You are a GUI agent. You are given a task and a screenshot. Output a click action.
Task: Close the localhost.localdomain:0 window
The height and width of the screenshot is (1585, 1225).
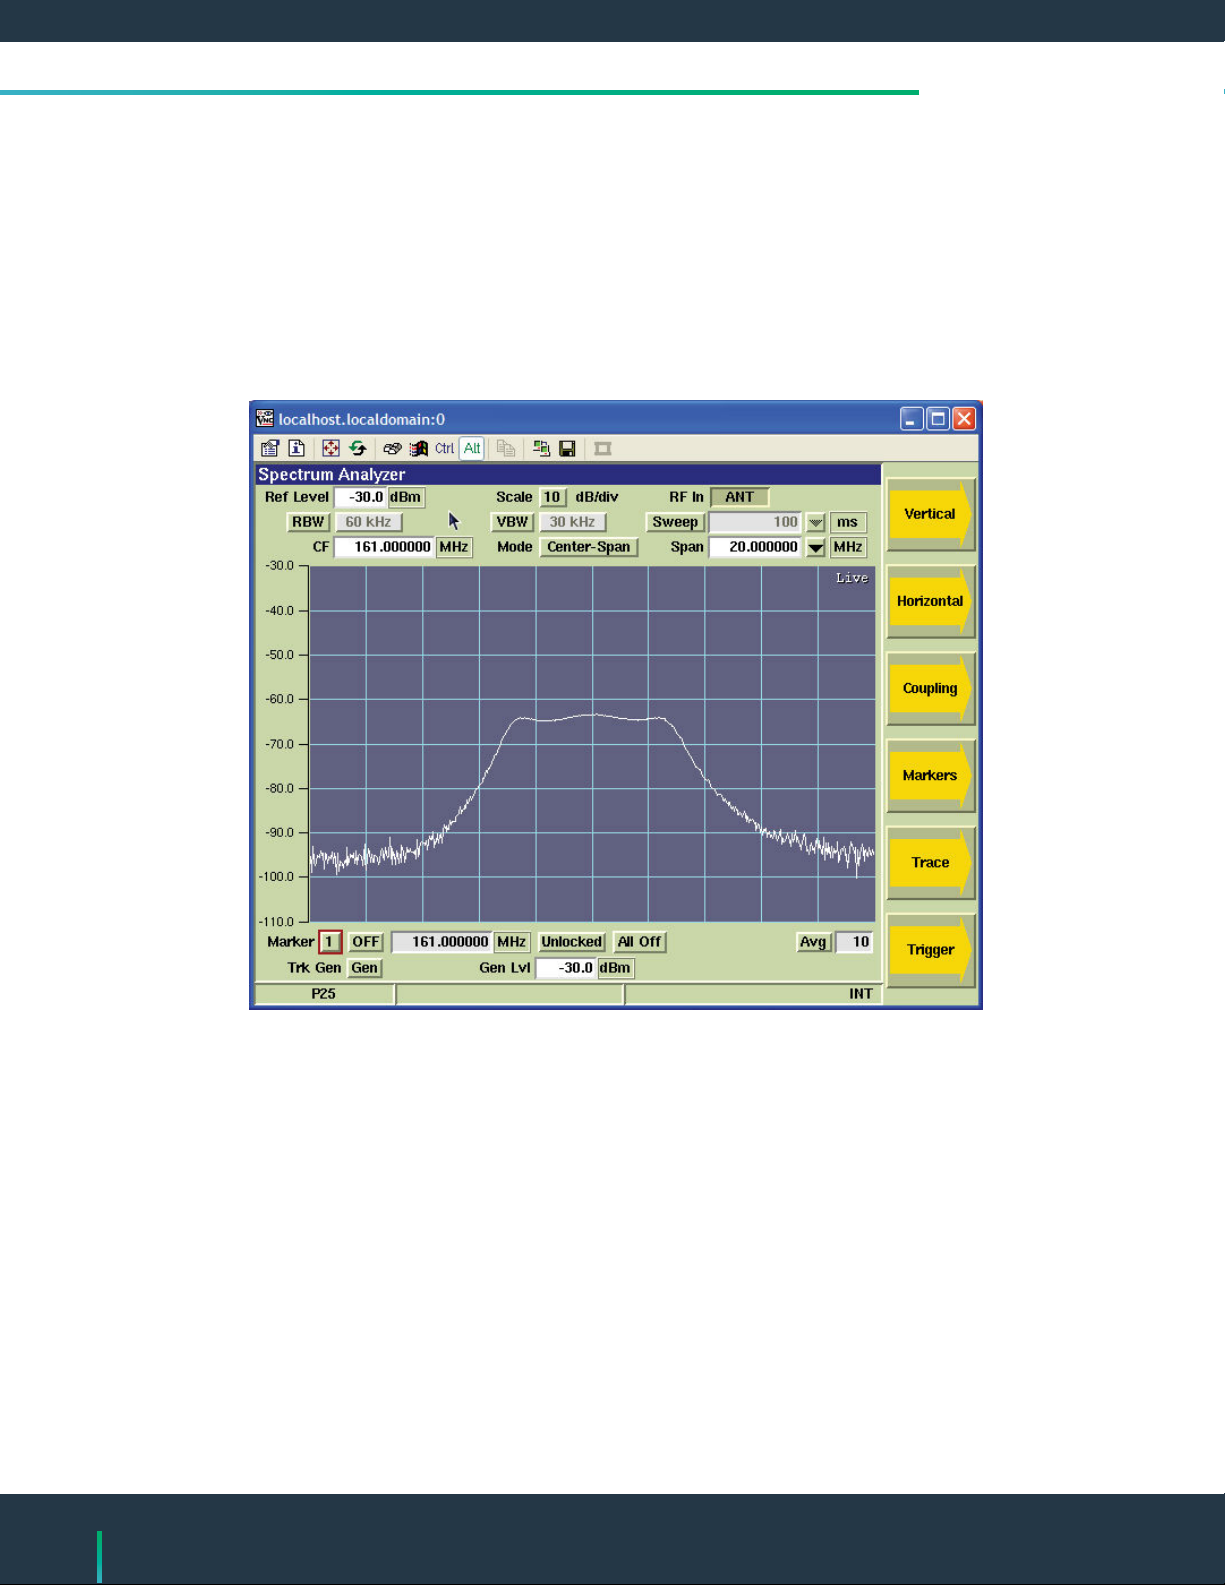click(x=964, y=419)
